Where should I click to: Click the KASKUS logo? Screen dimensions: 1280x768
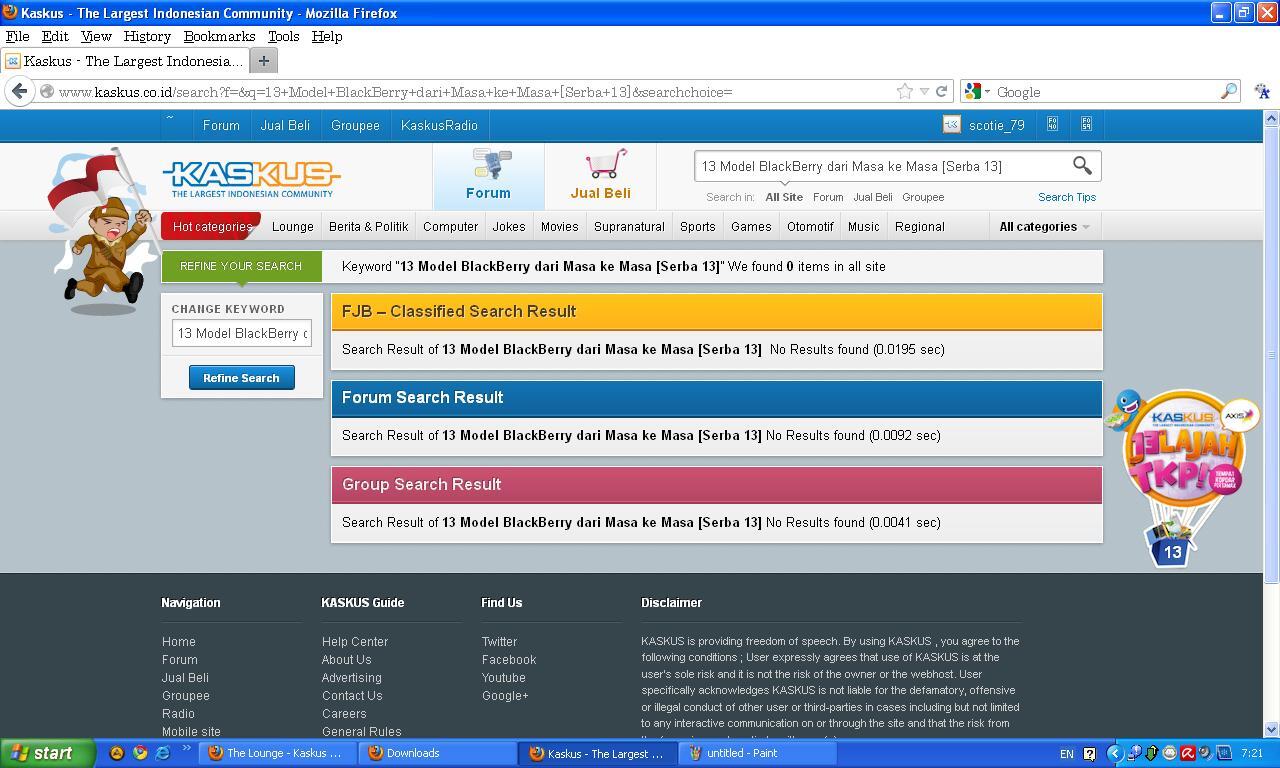click(x=251, y=179)
